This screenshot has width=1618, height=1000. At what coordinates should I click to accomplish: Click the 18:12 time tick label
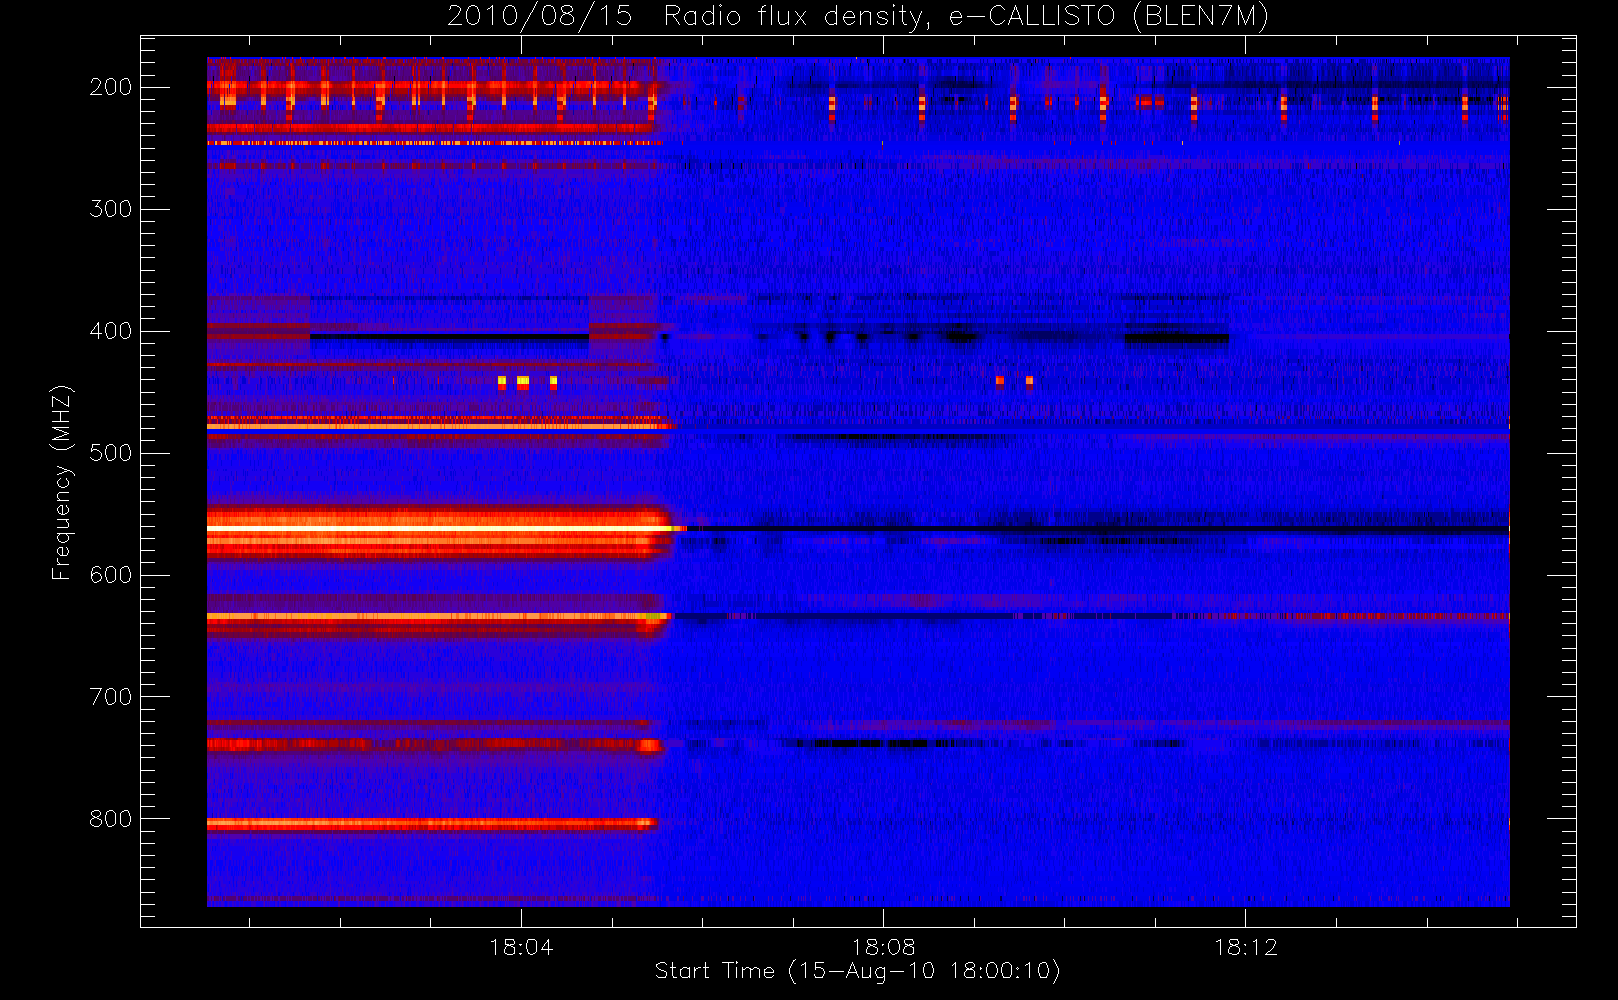point(1245,947)
